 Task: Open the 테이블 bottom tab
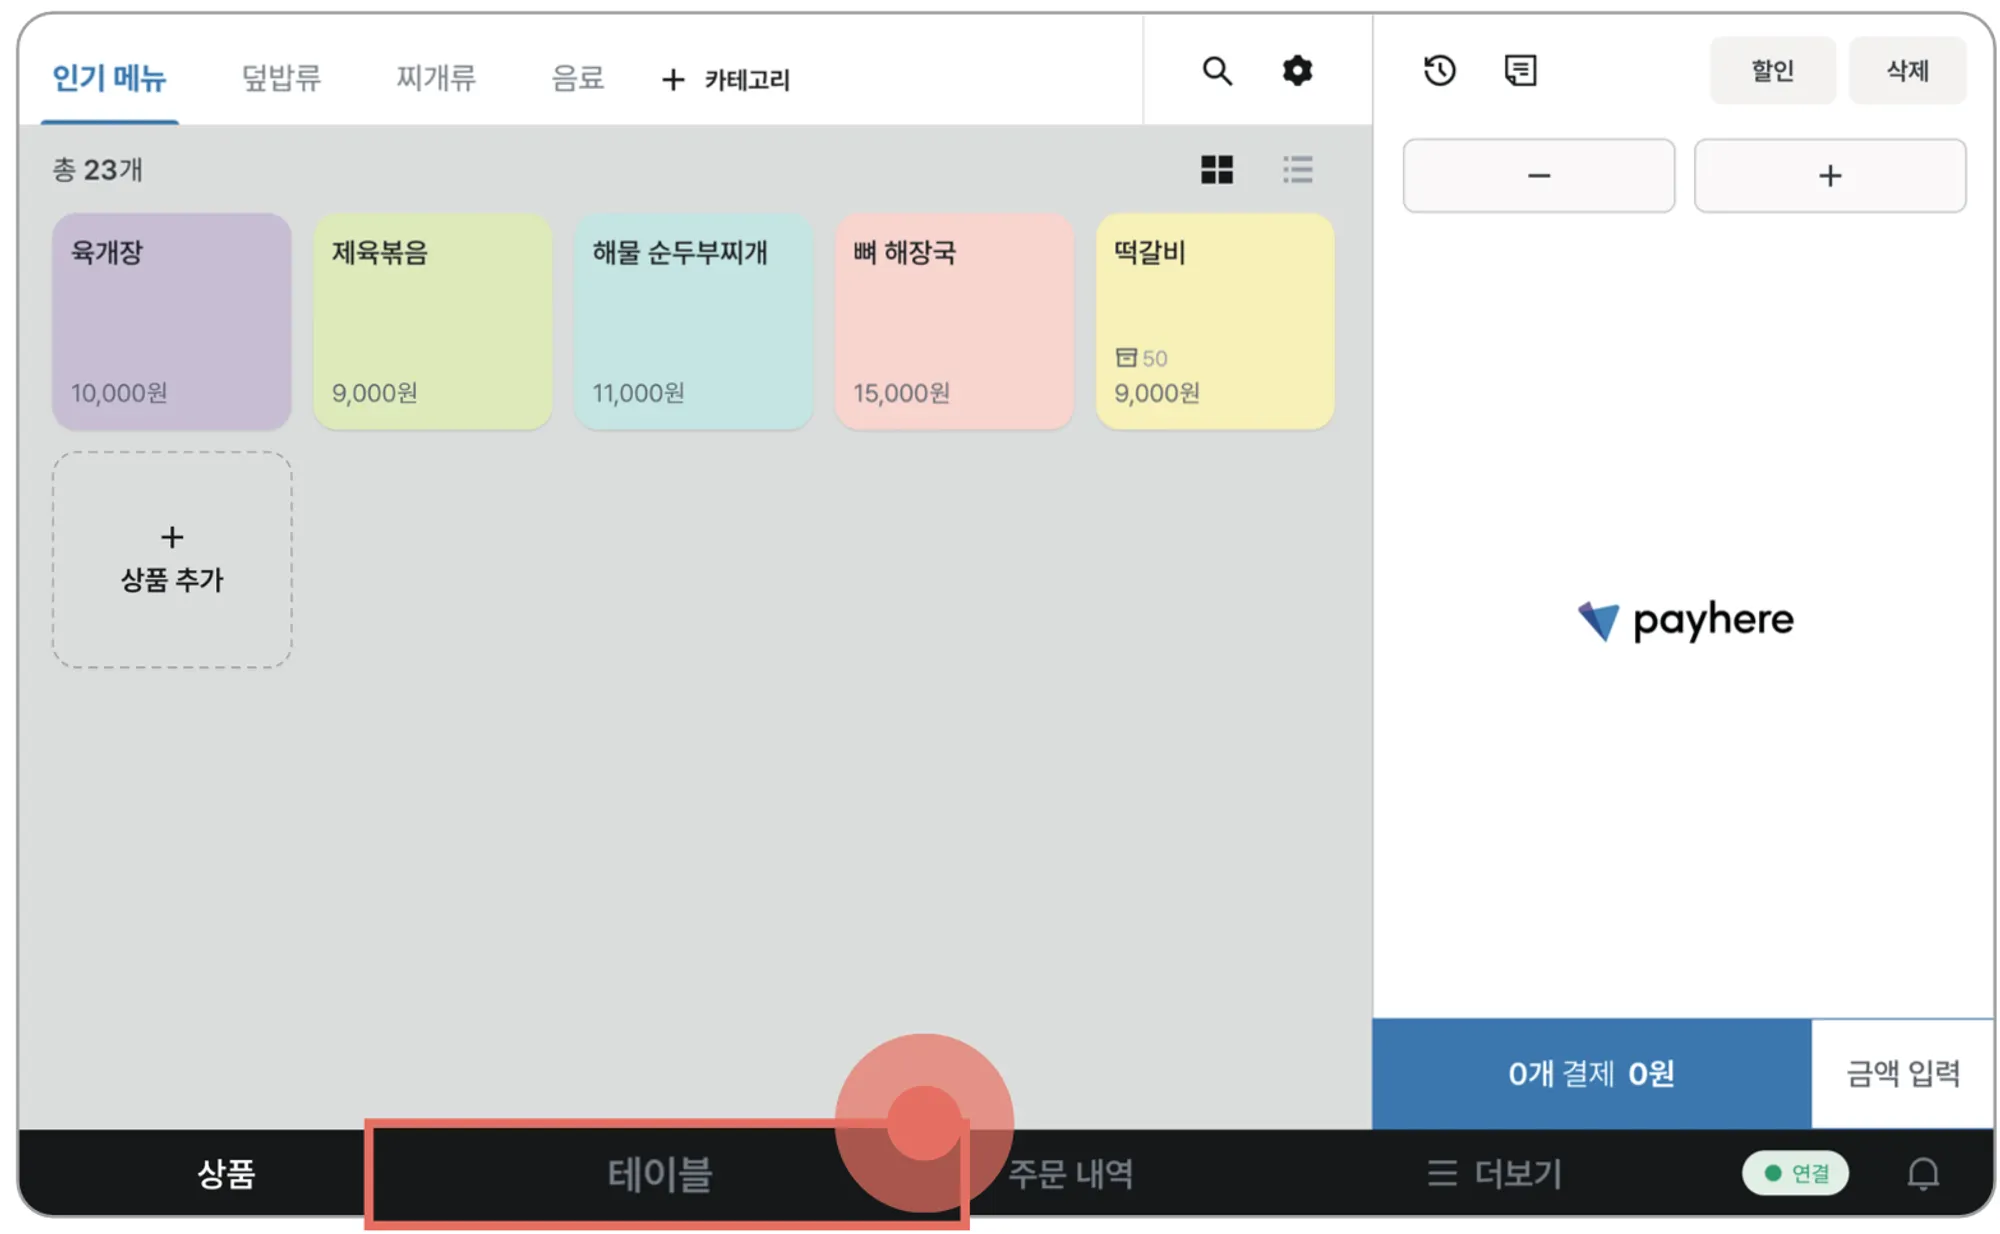click(660, 1174)
